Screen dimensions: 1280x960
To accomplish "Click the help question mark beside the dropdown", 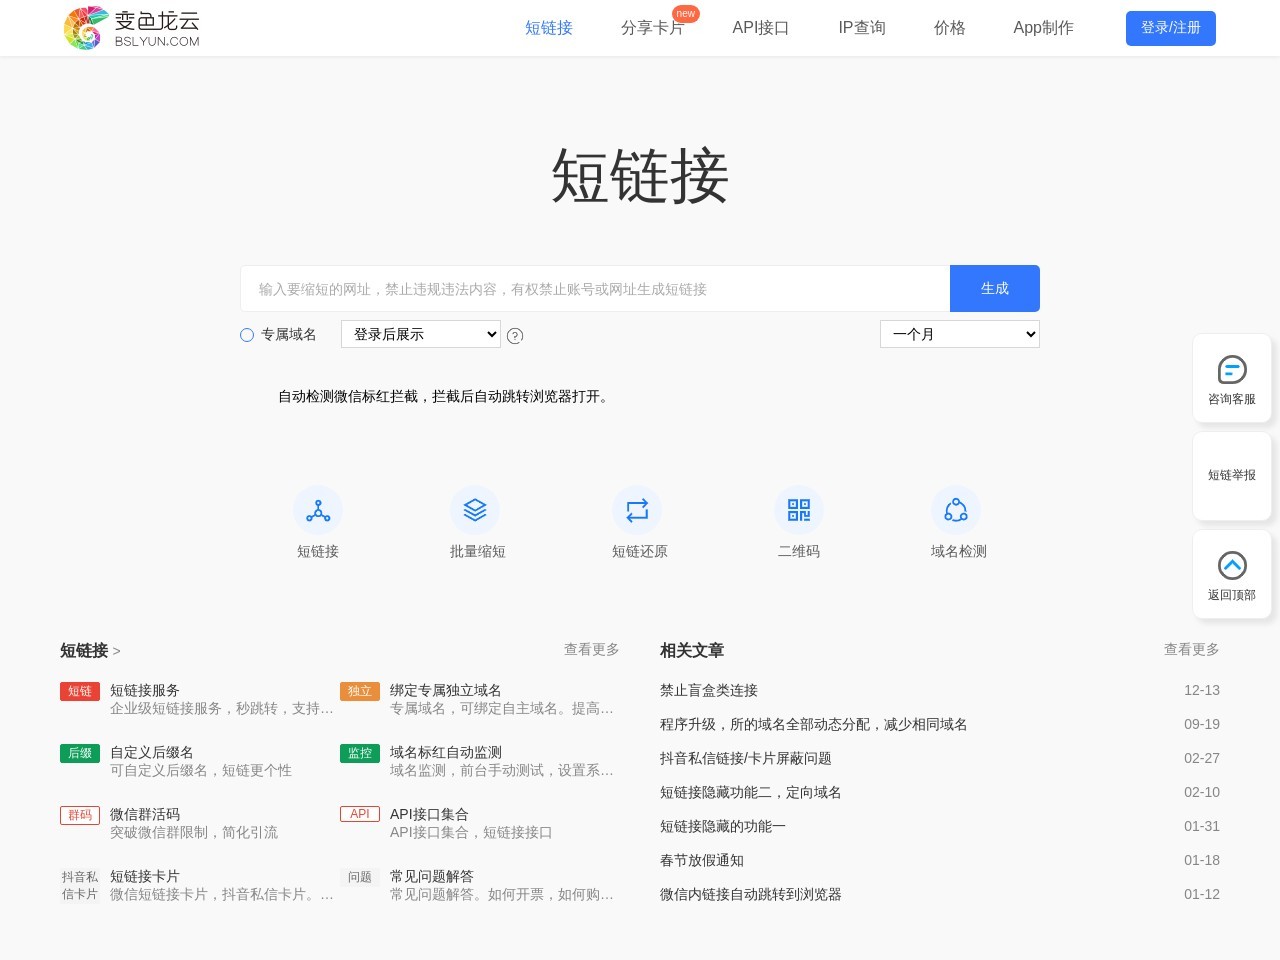I will click(x=515, y=335).
